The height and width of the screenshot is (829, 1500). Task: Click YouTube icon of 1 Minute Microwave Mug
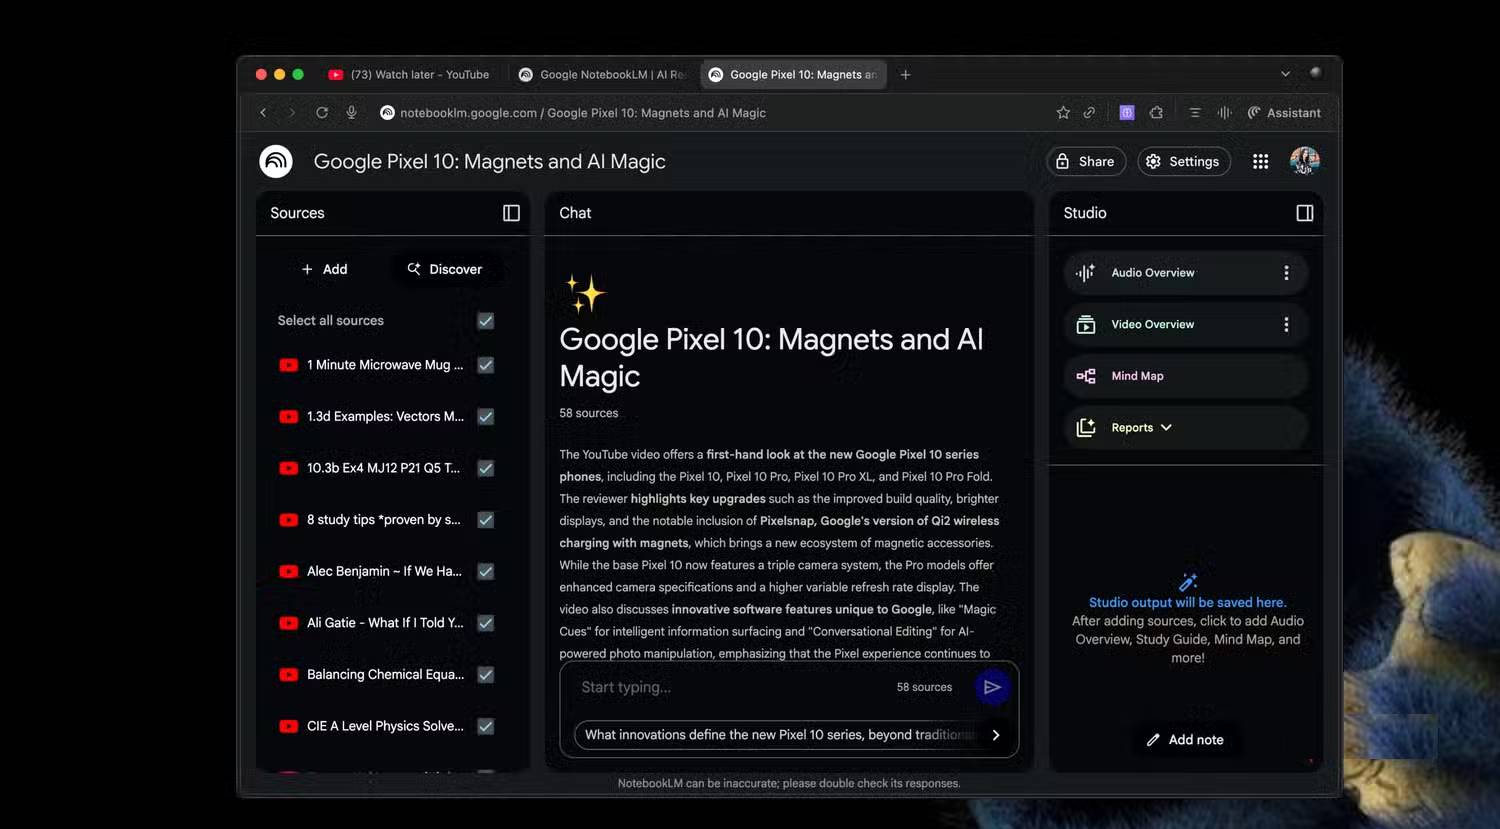[289, 365]
